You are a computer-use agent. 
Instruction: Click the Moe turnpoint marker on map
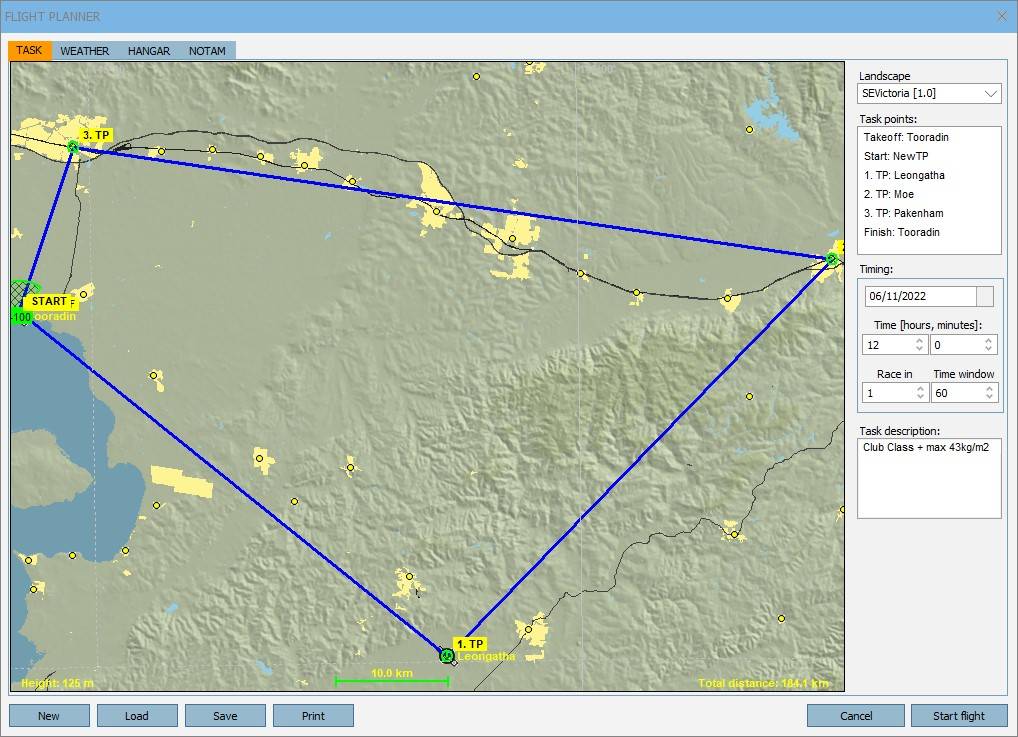(x=831, y=259)
